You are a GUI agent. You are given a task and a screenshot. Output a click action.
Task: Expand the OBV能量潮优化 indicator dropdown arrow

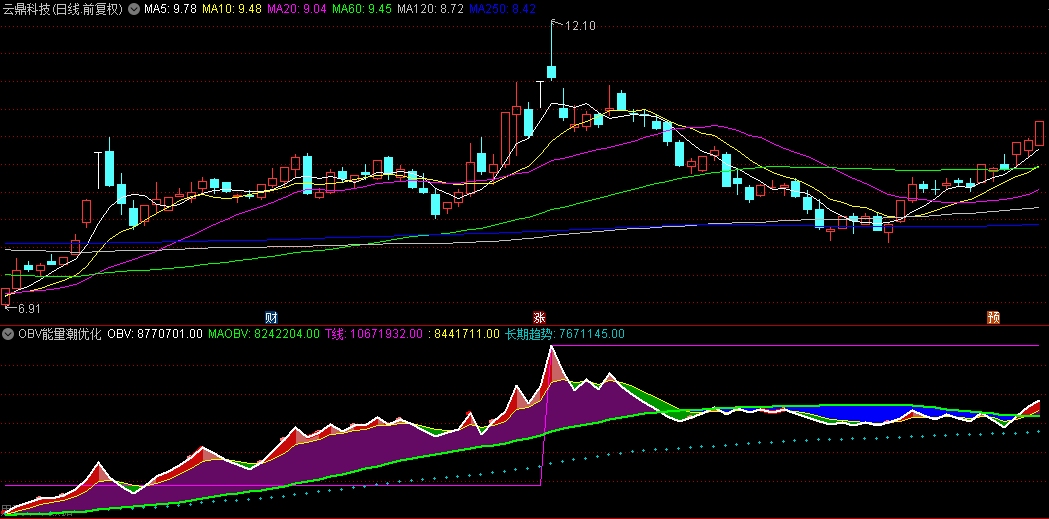(8, 334)
